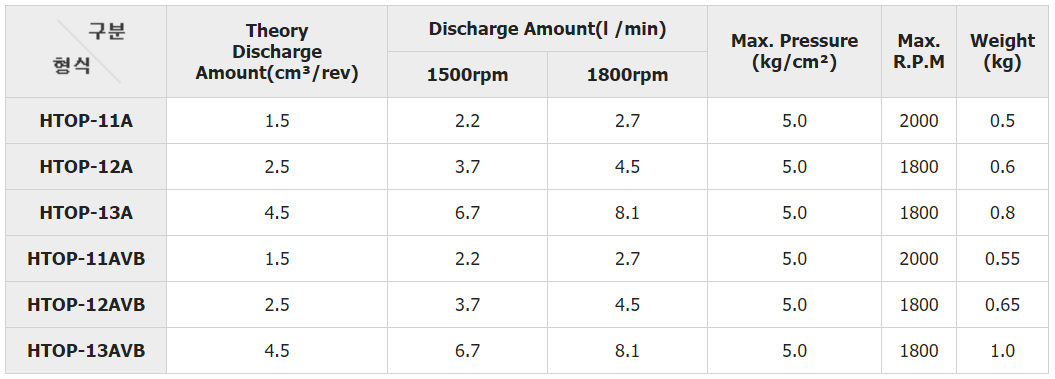Click the HTOP-12AVB model cell
Image resolution: width=1055 pixels, height=379 pixels.
(86, 304)
